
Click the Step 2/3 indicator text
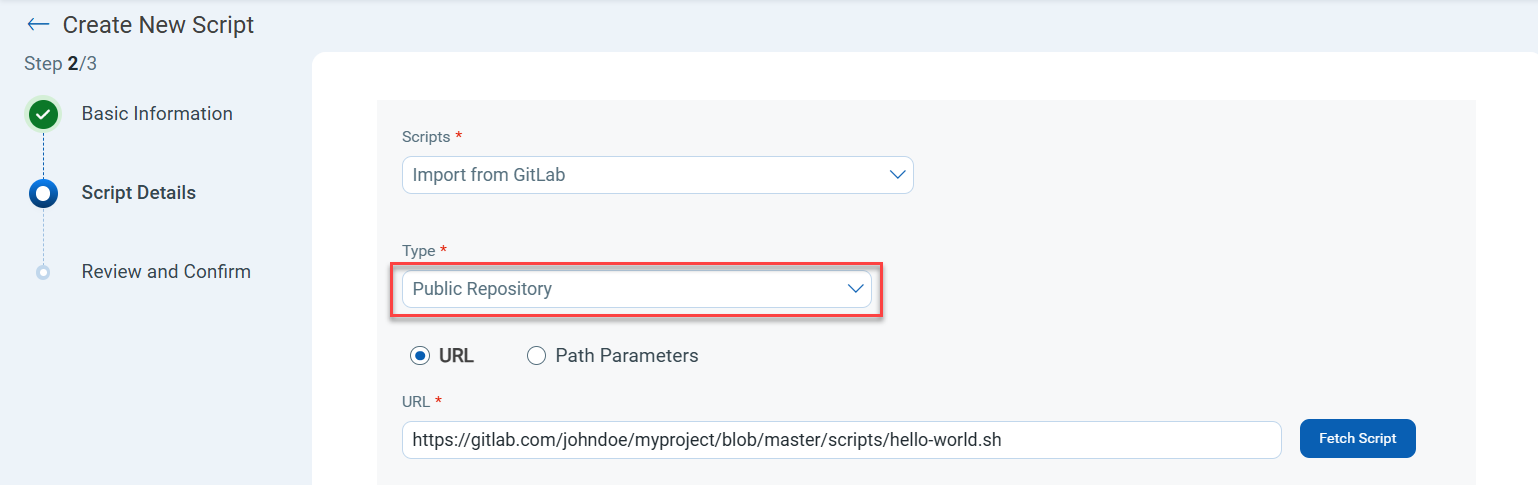[60, 64]
